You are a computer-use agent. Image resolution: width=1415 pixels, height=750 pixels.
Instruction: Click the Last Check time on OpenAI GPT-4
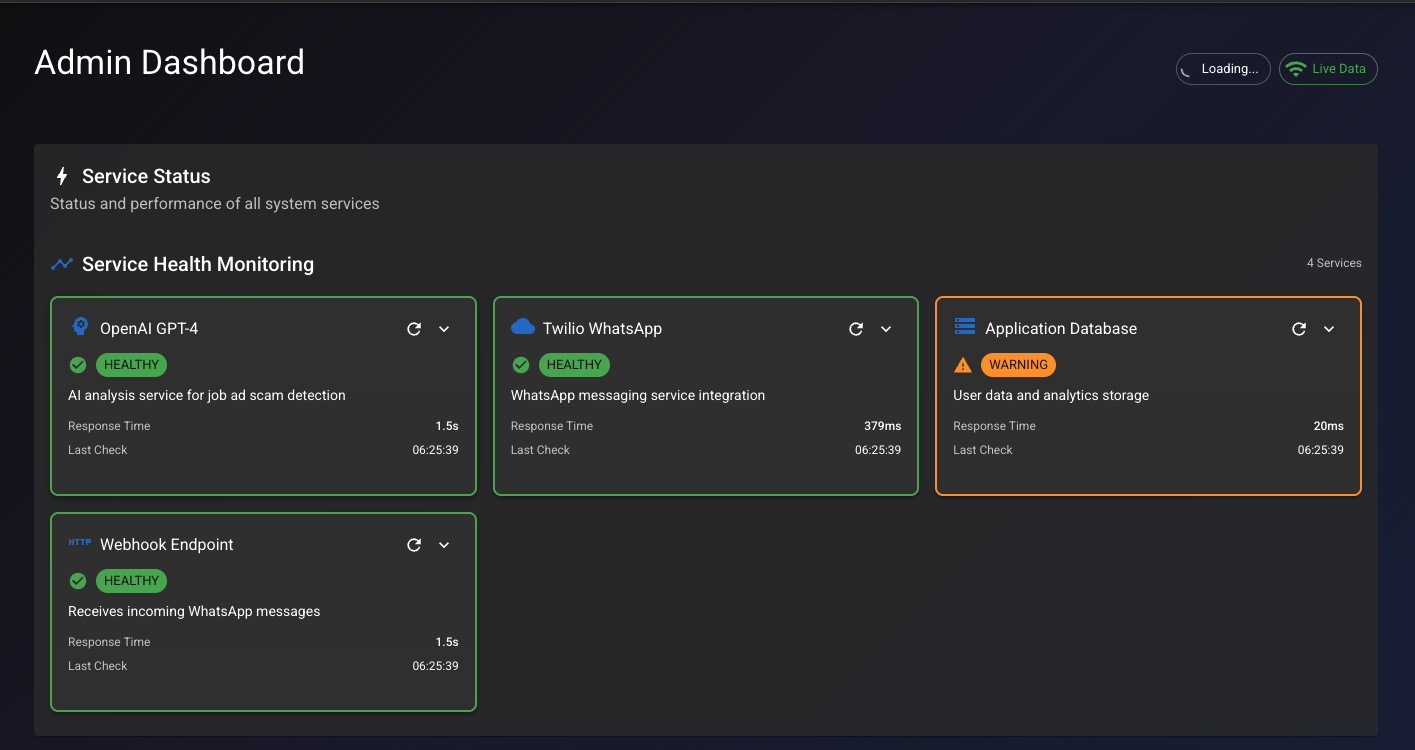(x=435, y=450)
